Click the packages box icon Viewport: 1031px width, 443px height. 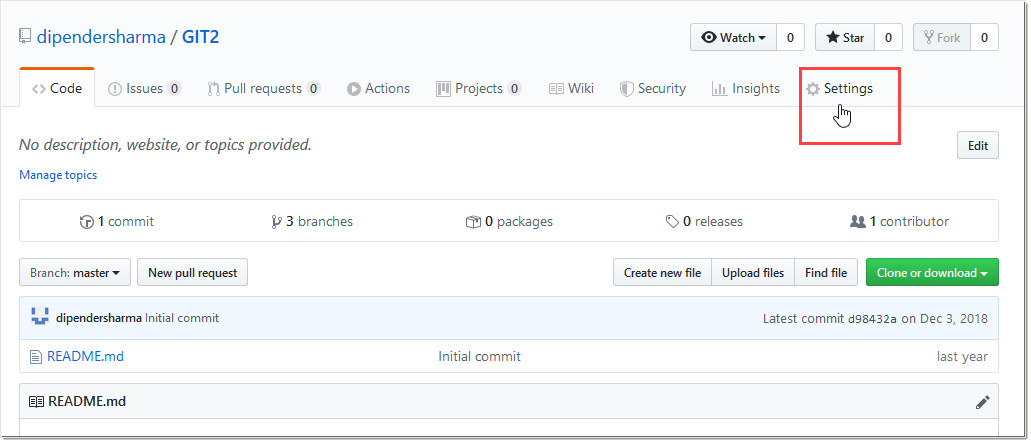pyautogui.click(x=473, y=222)
